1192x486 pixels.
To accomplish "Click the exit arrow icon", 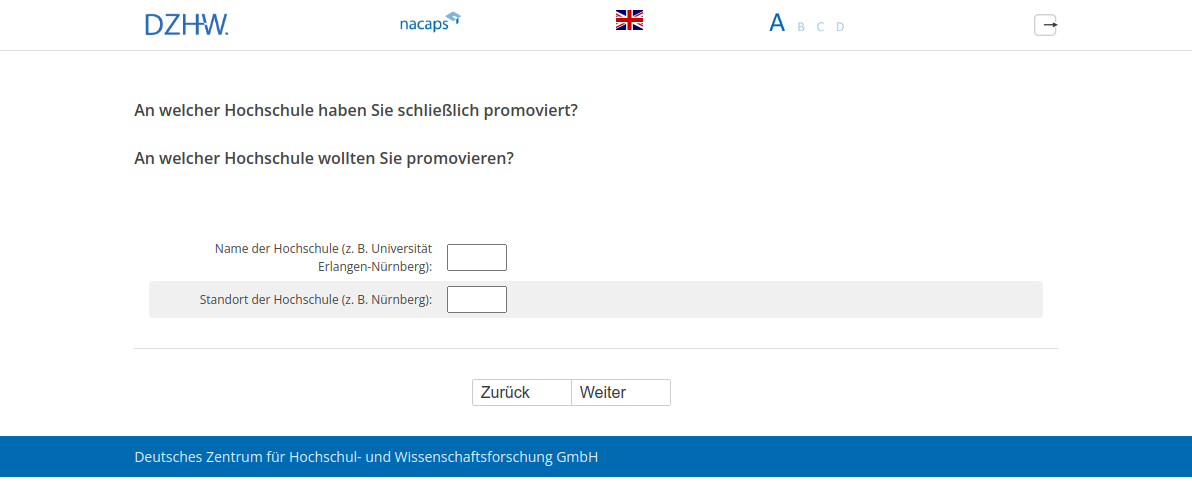I will tap(1045, 25).
